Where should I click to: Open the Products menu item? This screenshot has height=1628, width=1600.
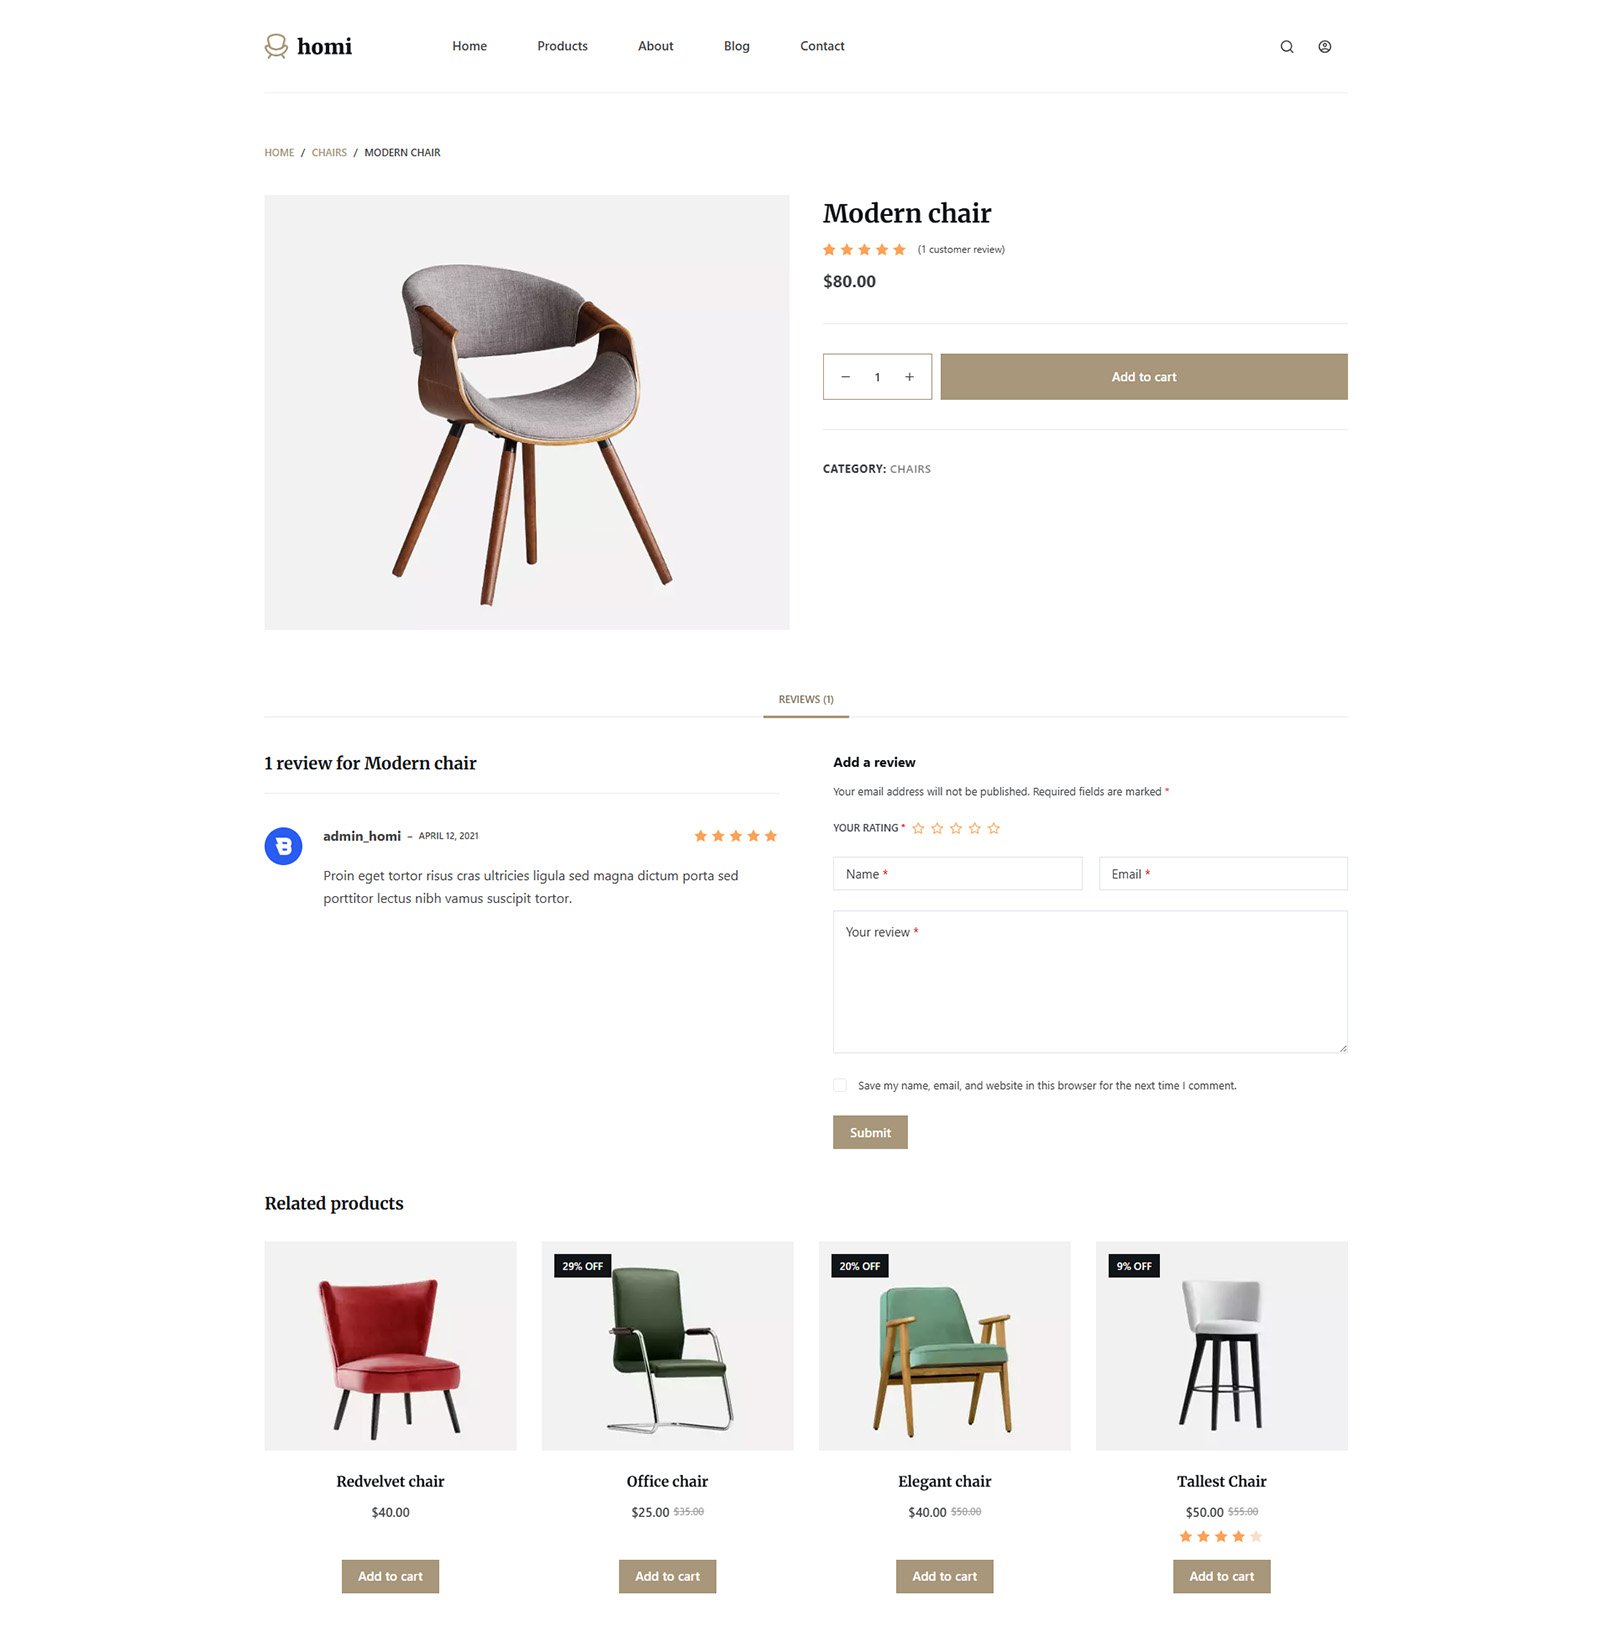click(562, 46)
